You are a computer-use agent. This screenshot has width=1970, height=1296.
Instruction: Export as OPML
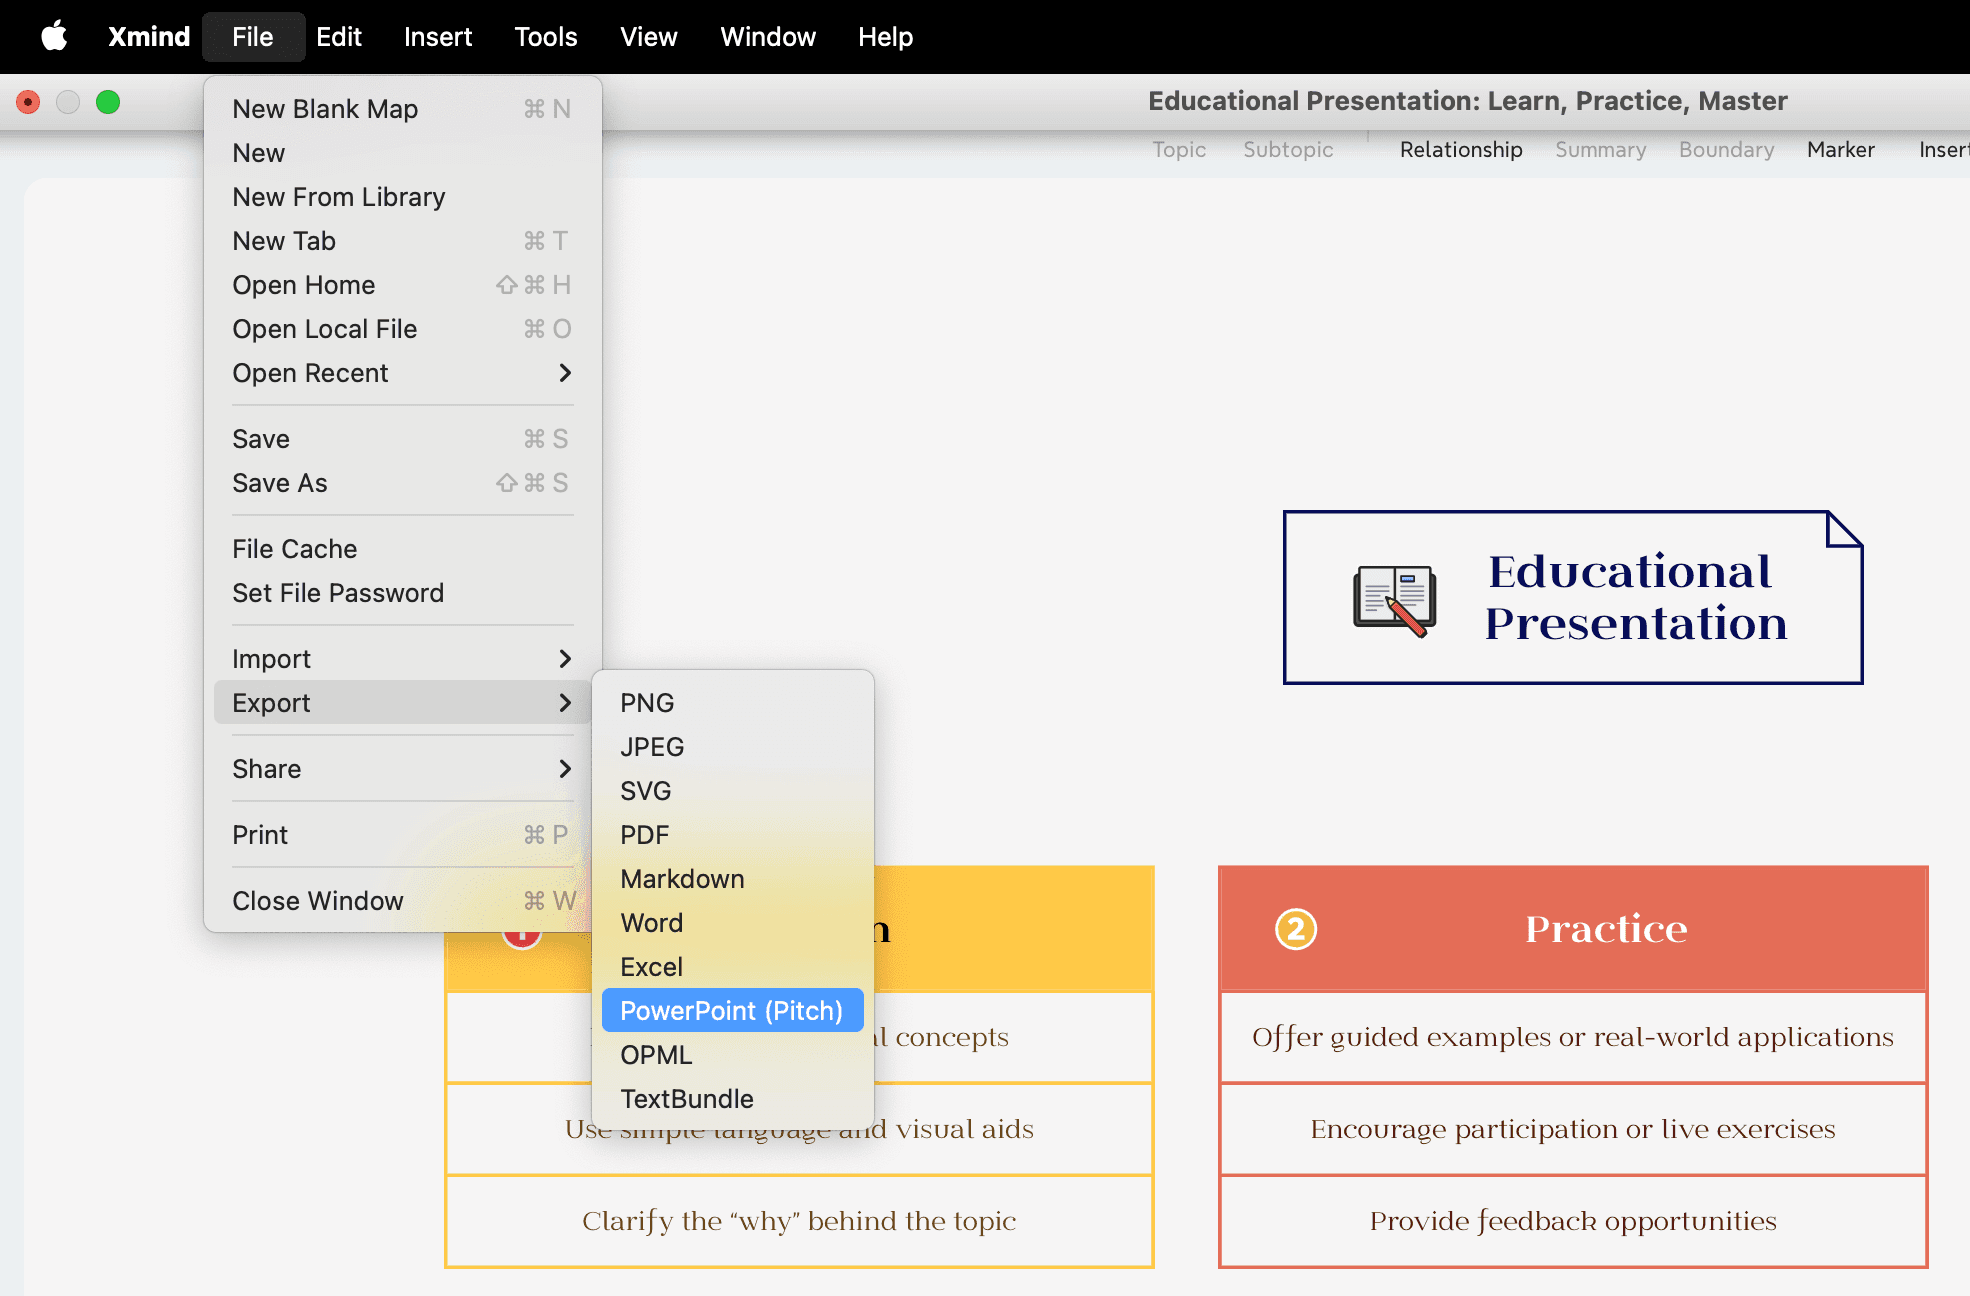tap(733, 1055)
